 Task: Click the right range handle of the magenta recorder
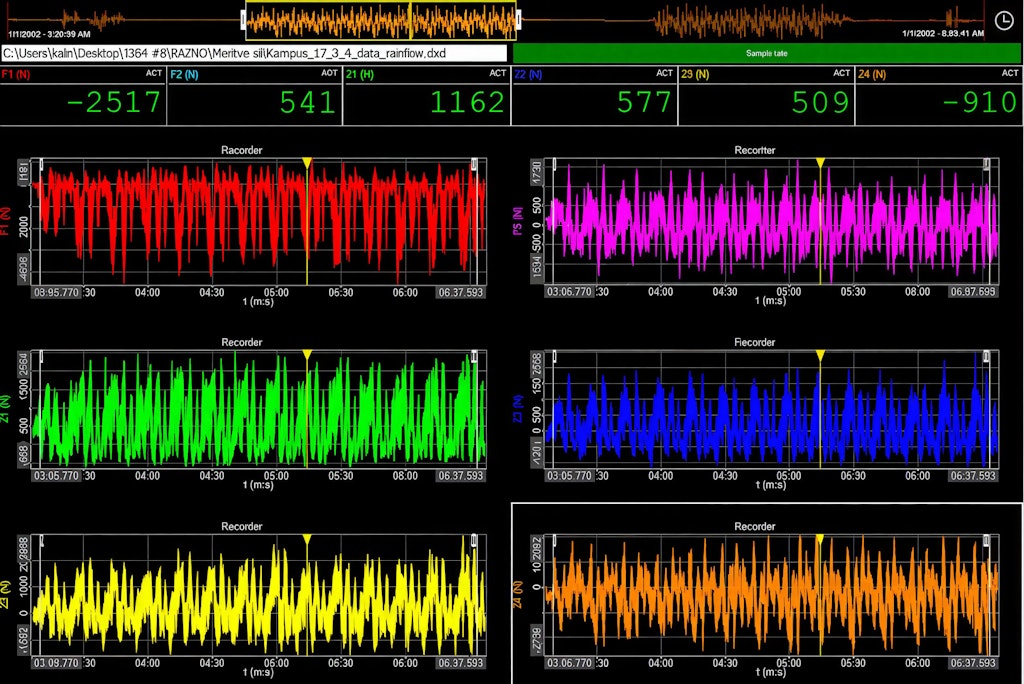[987, 164]
